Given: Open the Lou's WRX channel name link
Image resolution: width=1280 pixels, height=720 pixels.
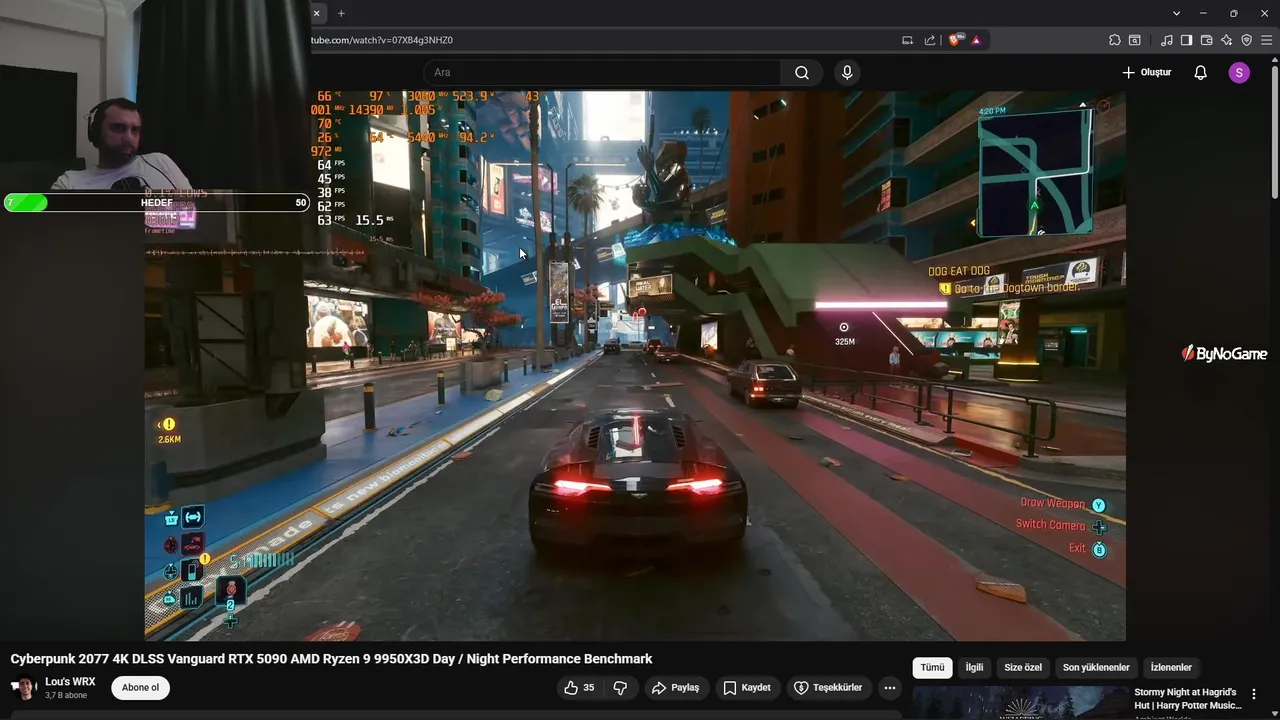Looking at the screenshot, I should (x=70, y=682).
